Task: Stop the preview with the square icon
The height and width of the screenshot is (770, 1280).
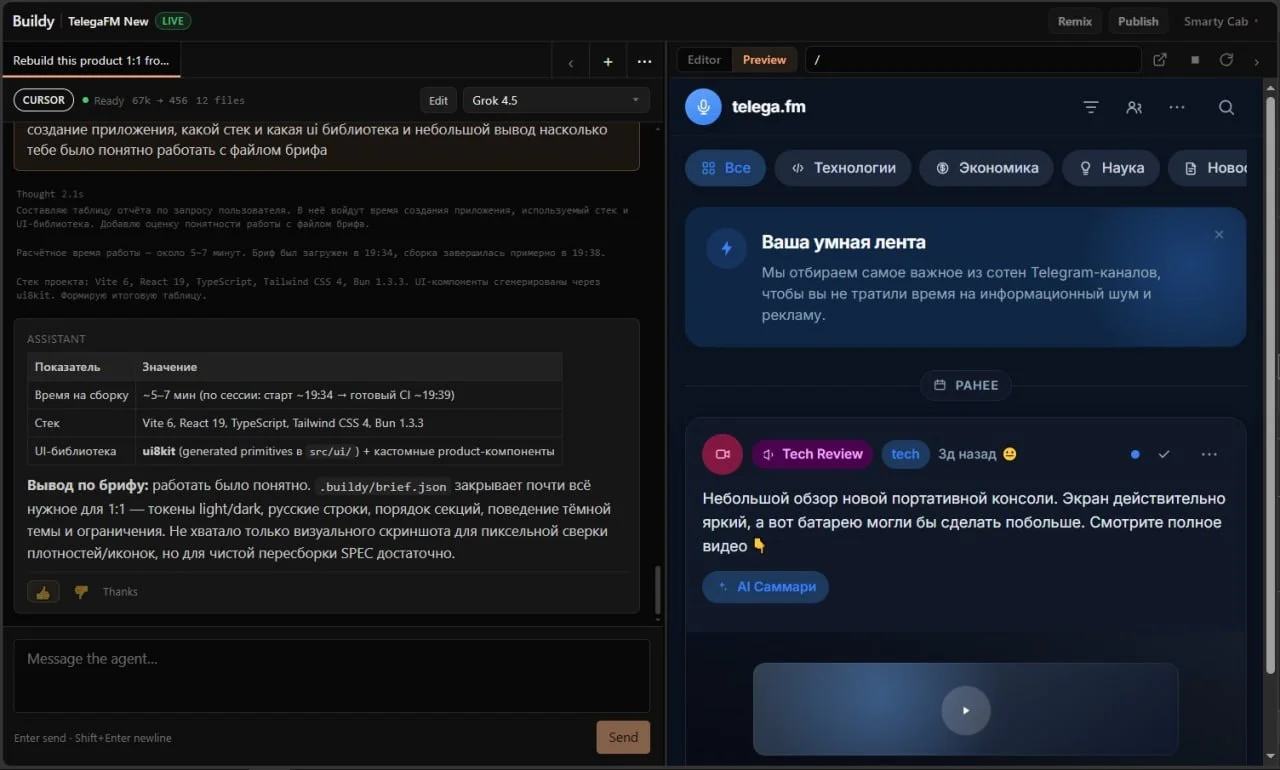Action: click(1195, 60)
